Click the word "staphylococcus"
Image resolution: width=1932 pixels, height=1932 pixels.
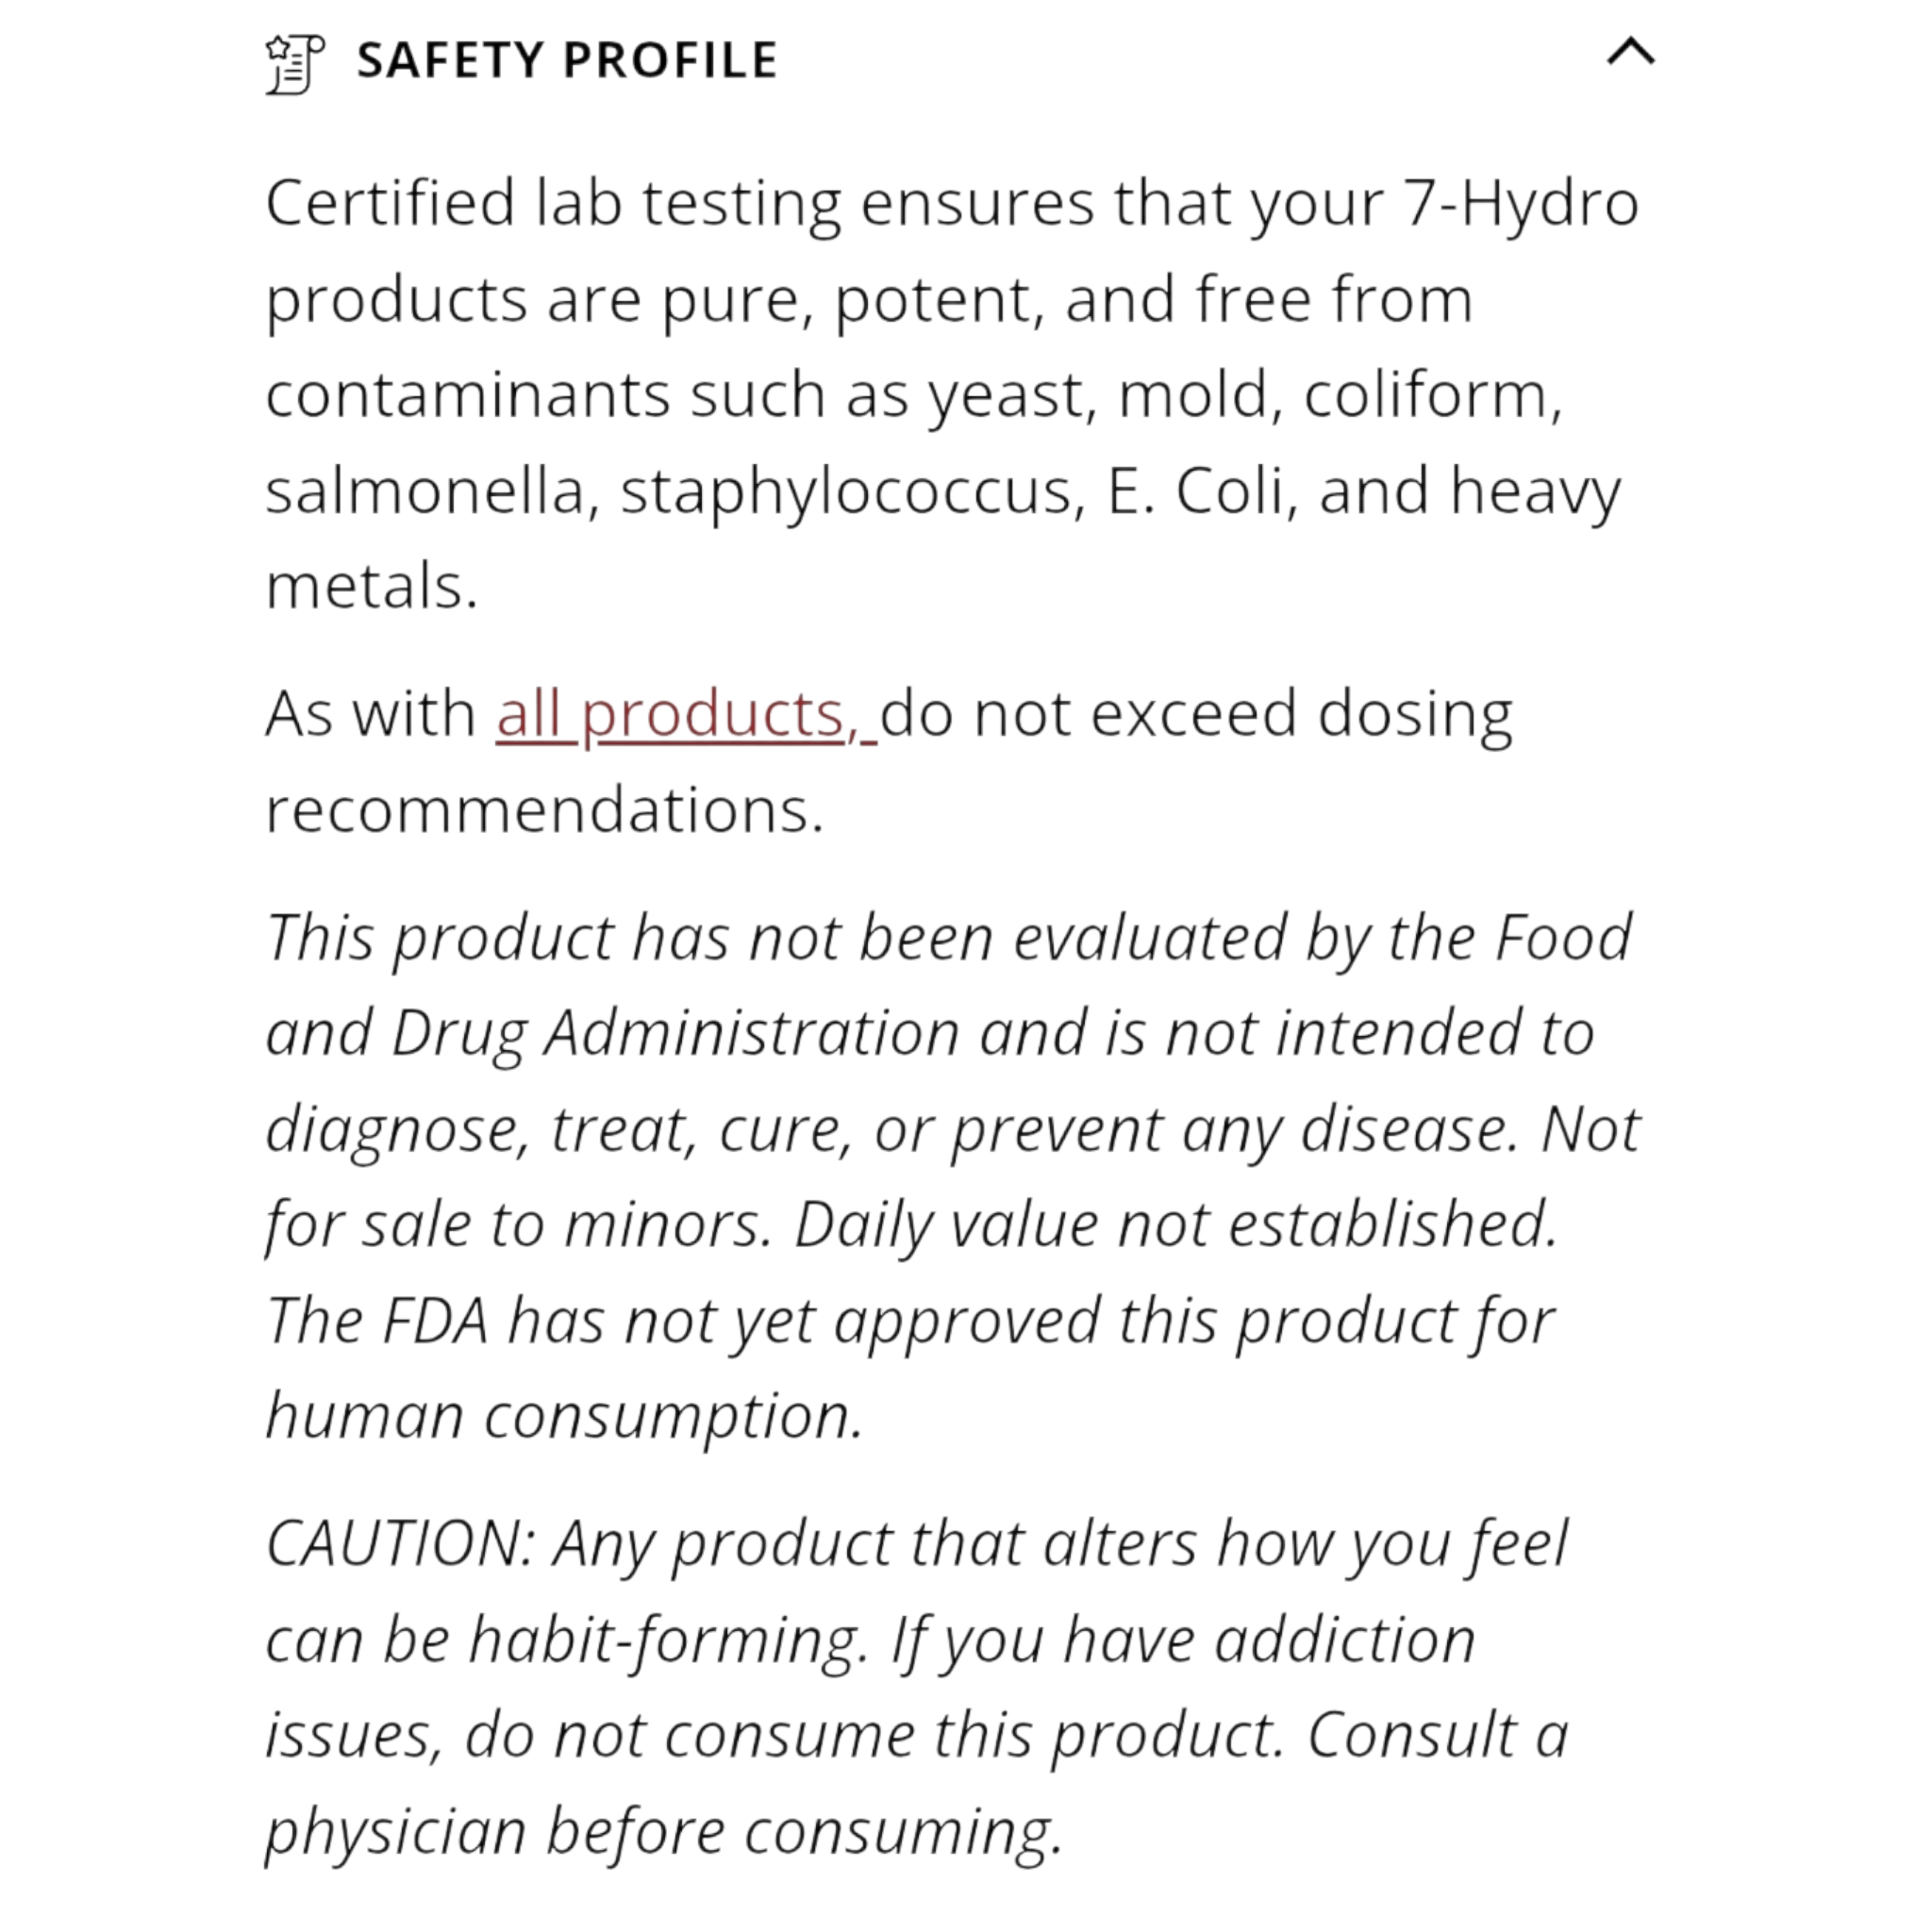846,491
